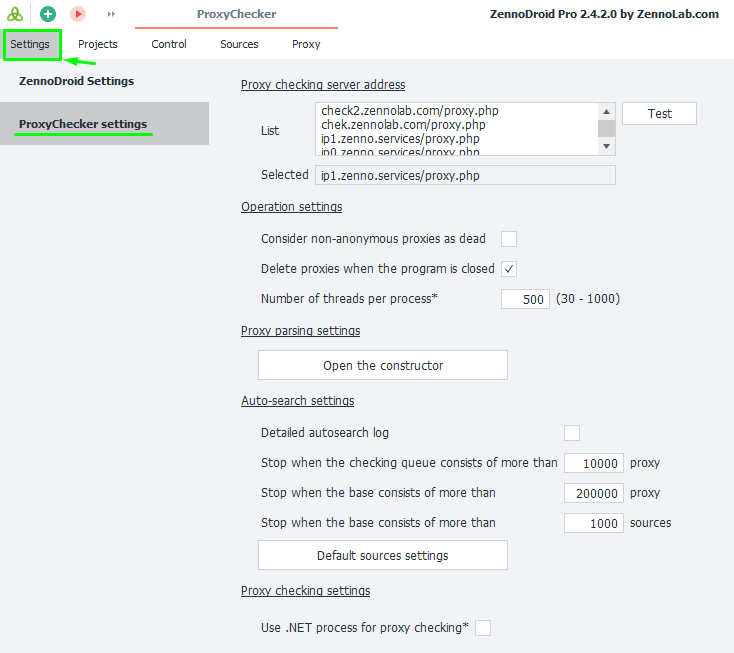Uncheck Delete proxies when program is closed
734x653 pixels.
pyautogui.click(x=509, y=269)
